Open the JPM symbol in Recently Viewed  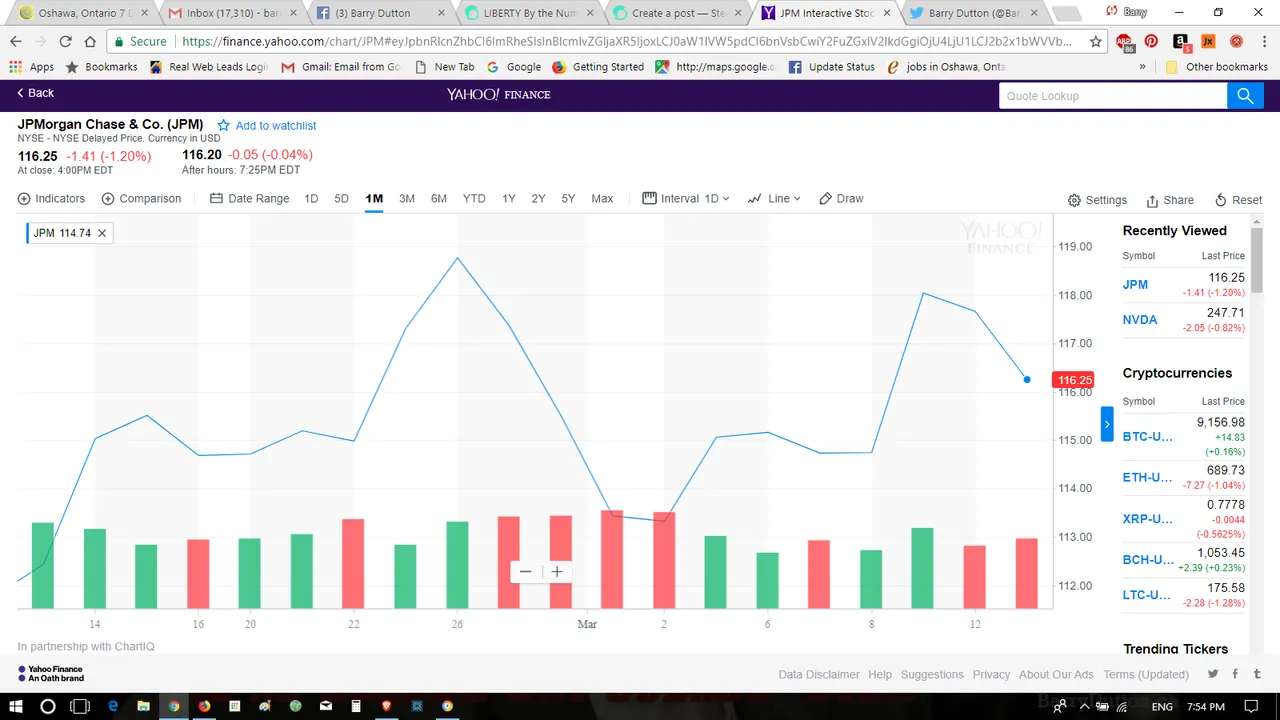(1135, 285)
